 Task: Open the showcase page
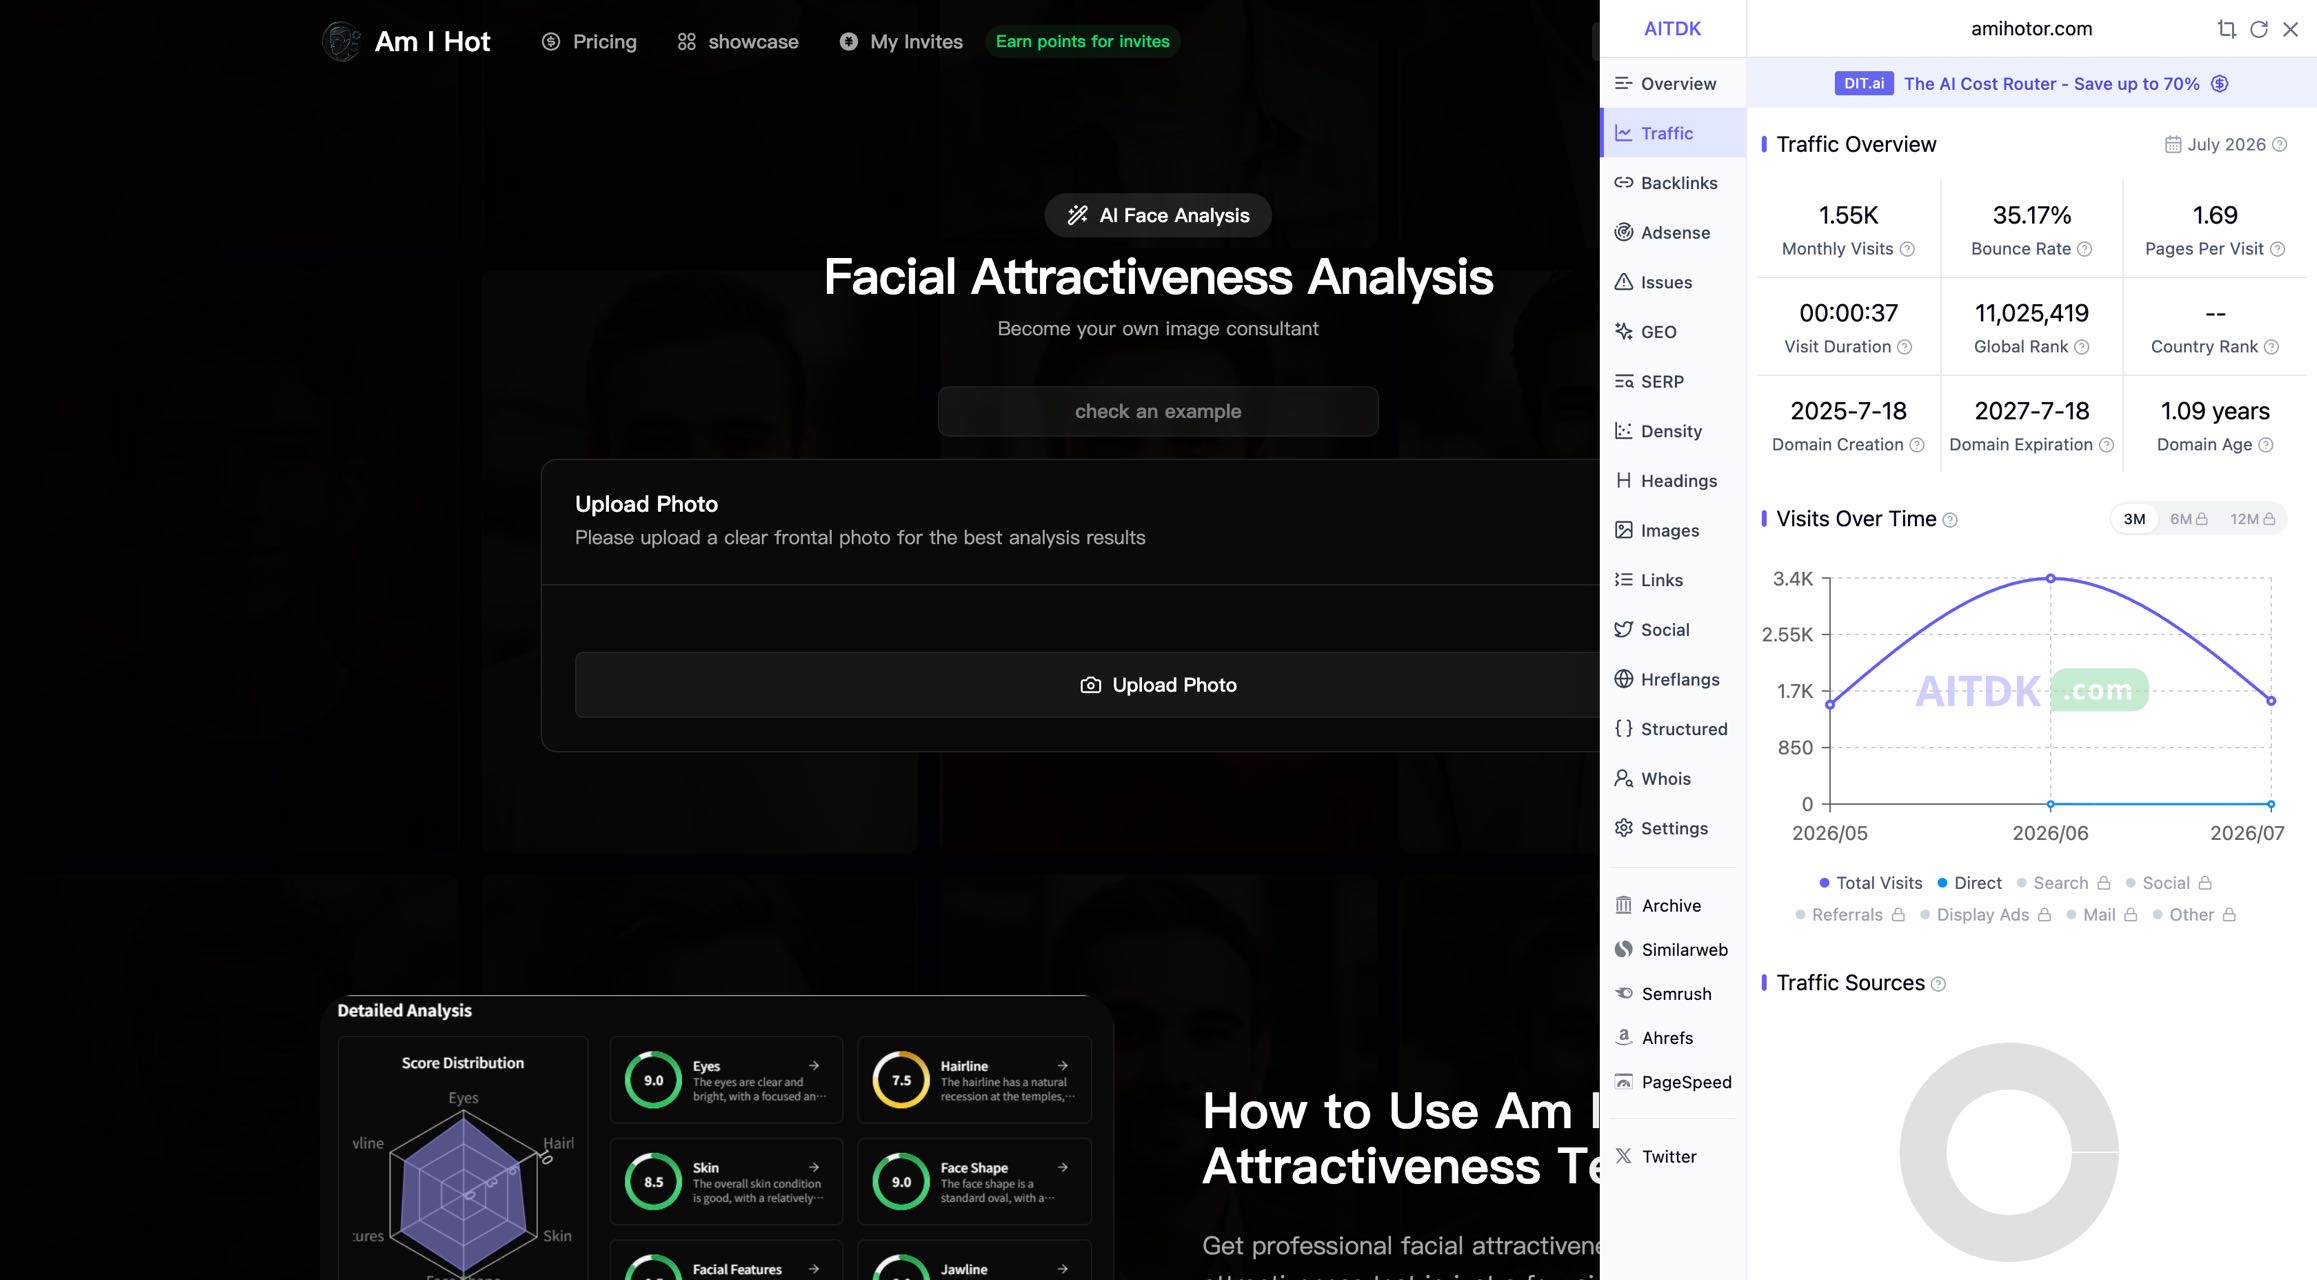[738, 42]
